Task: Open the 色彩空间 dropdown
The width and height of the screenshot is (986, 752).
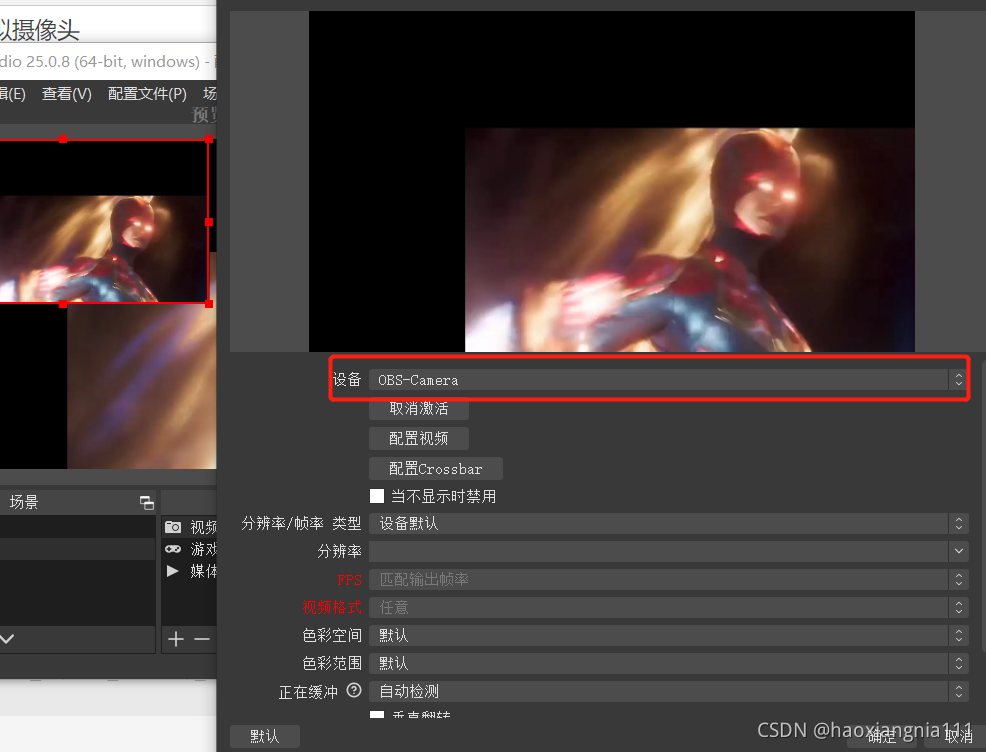Action: tap(668, 635)
